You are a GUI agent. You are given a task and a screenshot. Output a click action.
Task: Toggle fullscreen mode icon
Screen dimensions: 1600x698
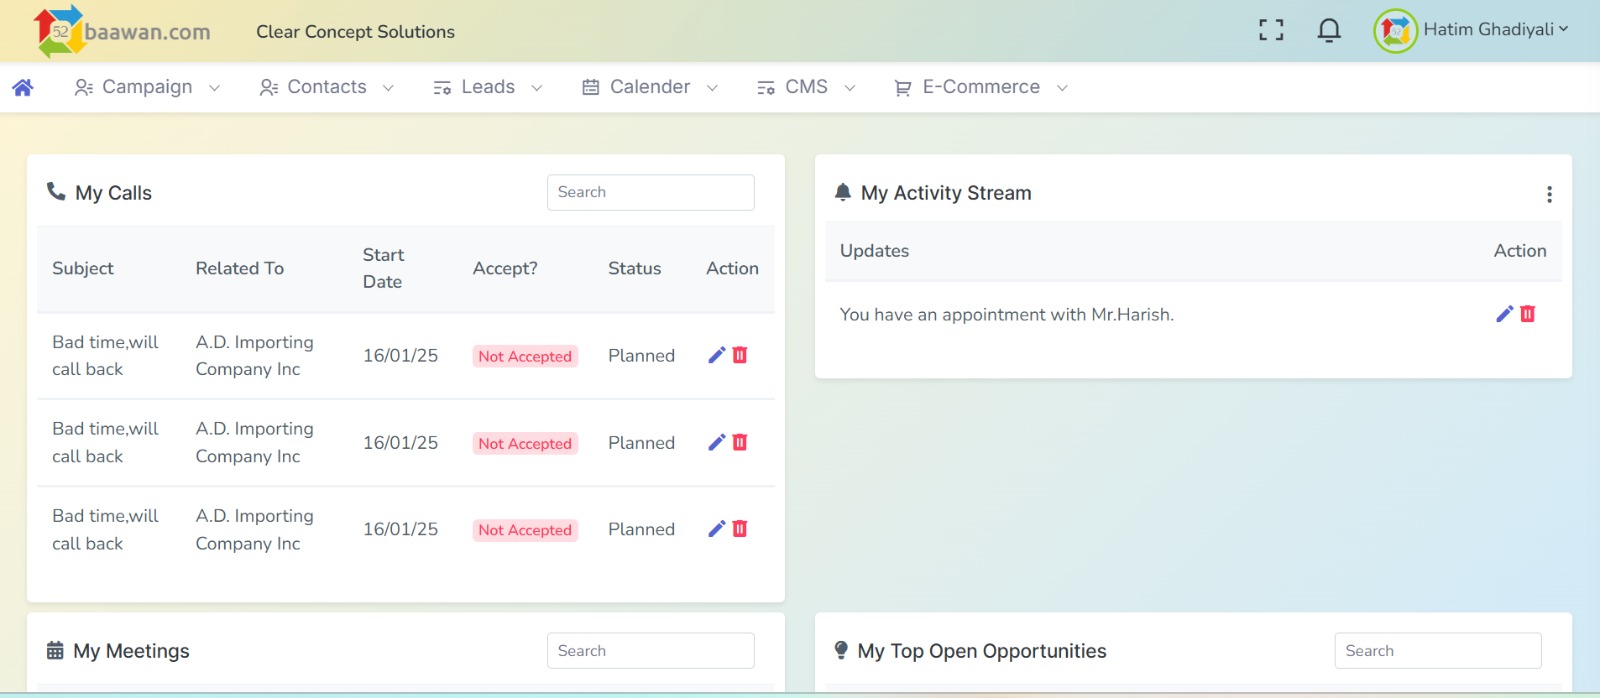(1271, 30)
